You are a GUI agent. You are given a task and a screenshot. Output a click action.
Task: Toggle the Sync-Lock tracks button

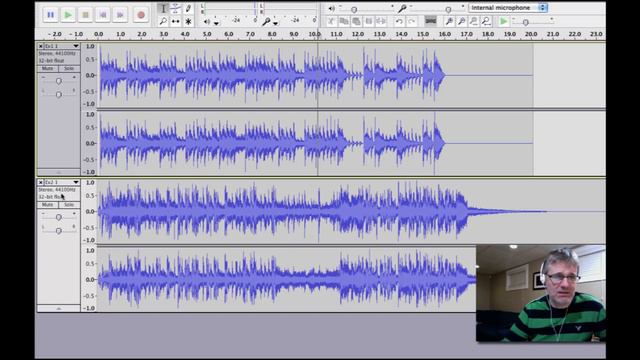(431, 21)
